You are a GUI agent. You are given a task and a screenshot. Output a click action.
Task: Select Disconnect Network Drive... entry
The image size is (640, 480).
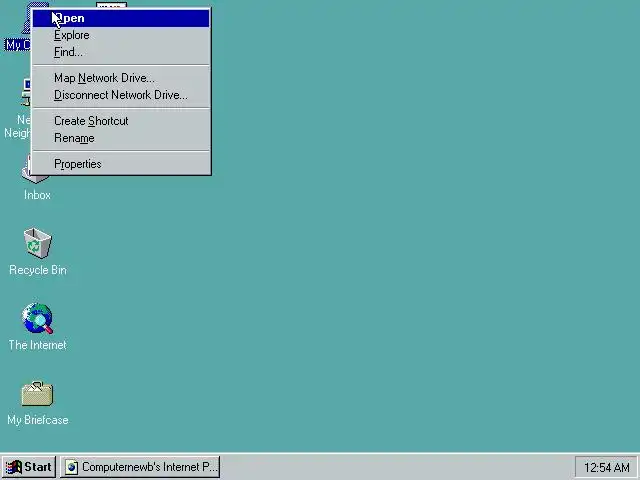click(121, 95)
